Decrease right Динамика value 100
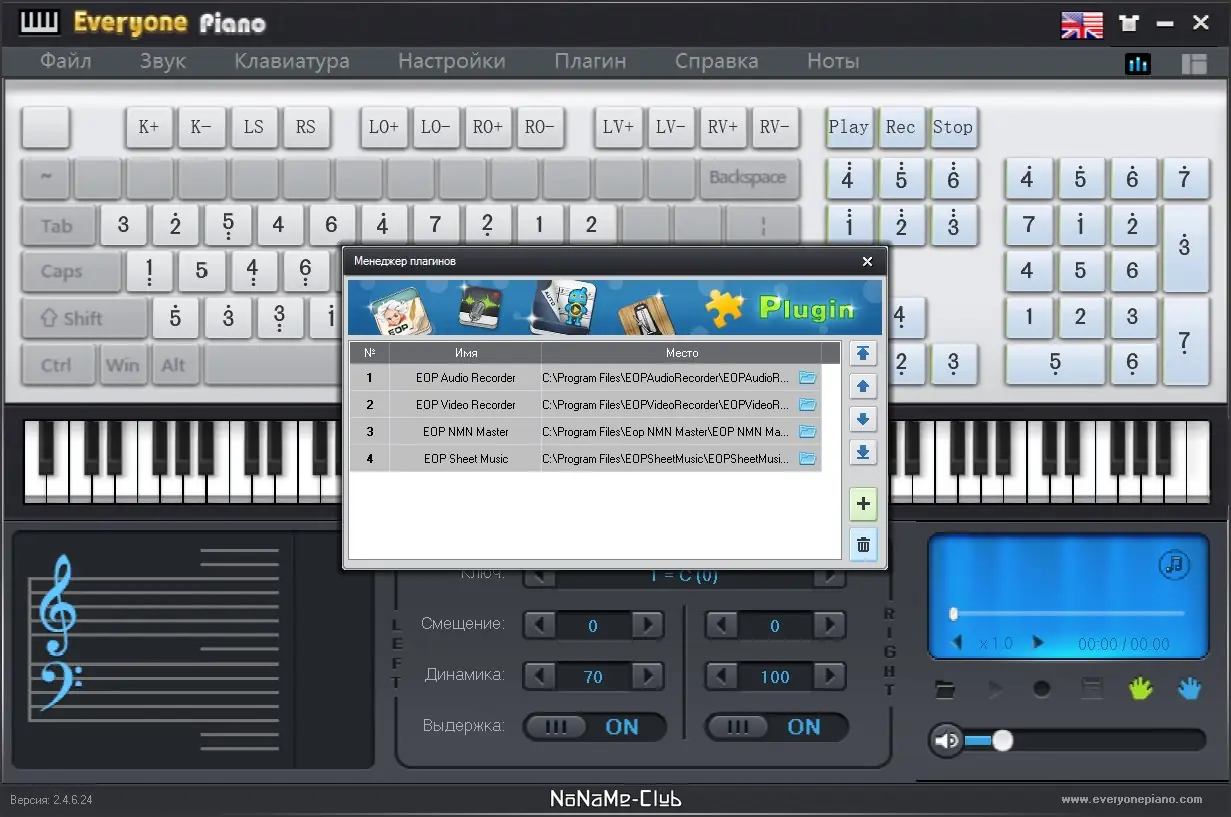 click(722, 676)
